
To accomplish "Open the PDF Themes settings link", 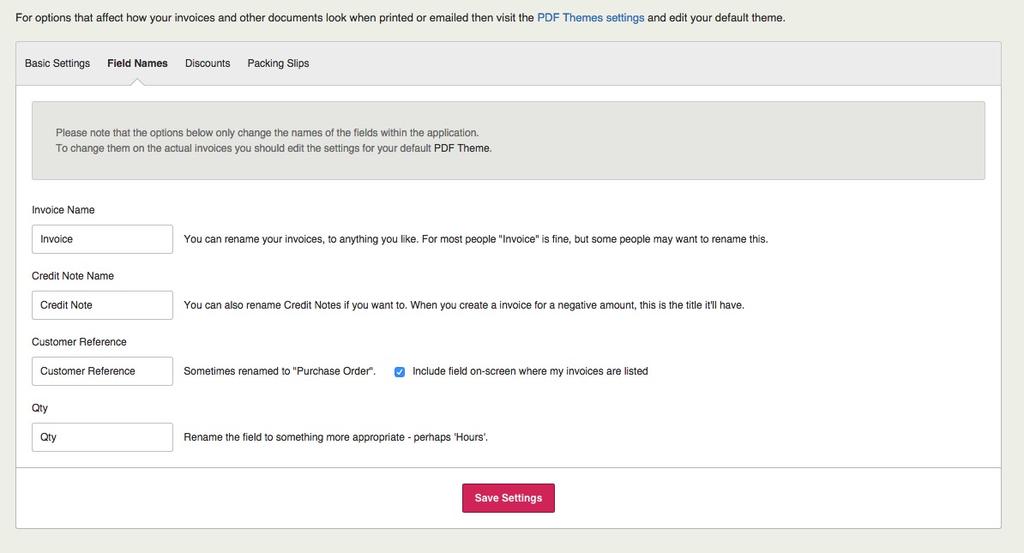I will [x=590, y=18].
